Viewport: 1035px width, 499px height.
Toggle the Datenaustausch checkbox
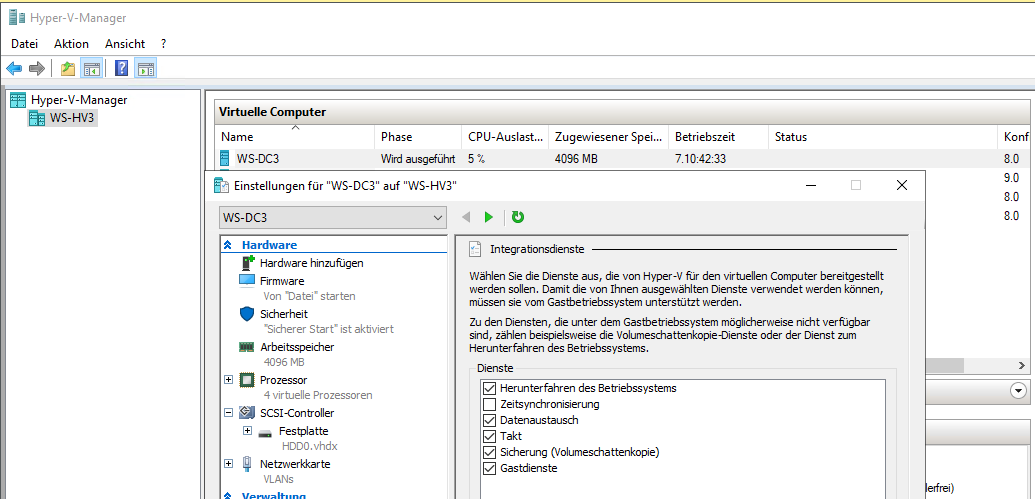click(489, 420)
